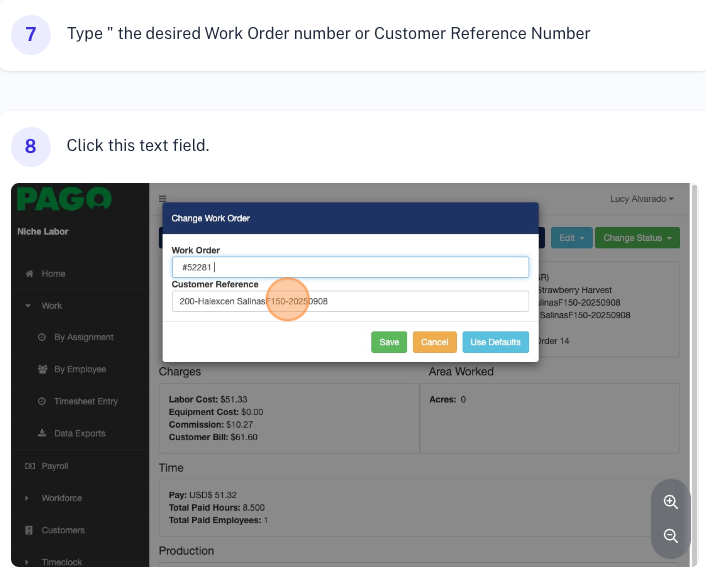This screenshot has height=578, width=705.
Task: Open By Assignment in sidebar
Action: click(83, 338)
